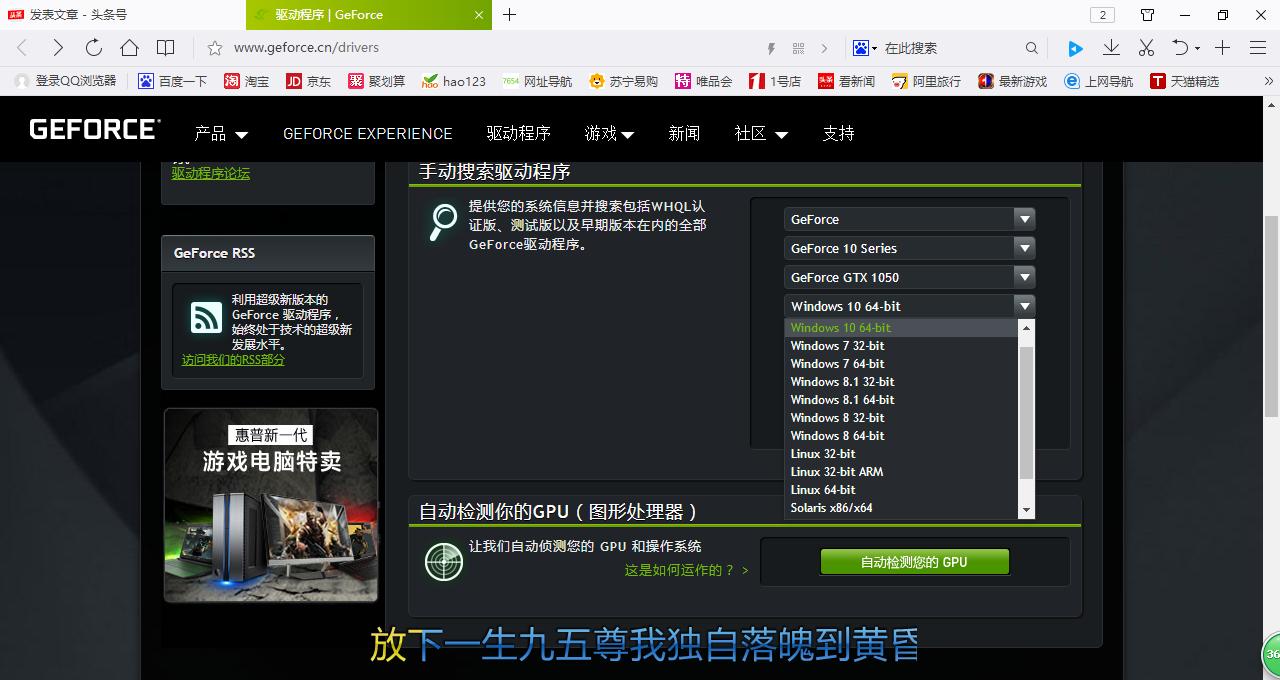The height and width of the screenshot is (680, 1280).
Task: Expand the 产品 navigation menu
Action: pyautogui.click(x=221, y=134)
